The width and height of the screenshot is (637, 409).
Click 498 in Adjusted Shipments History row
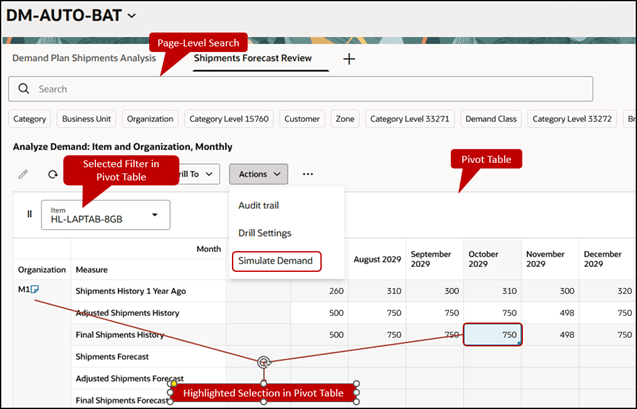[x=567, y=313]
